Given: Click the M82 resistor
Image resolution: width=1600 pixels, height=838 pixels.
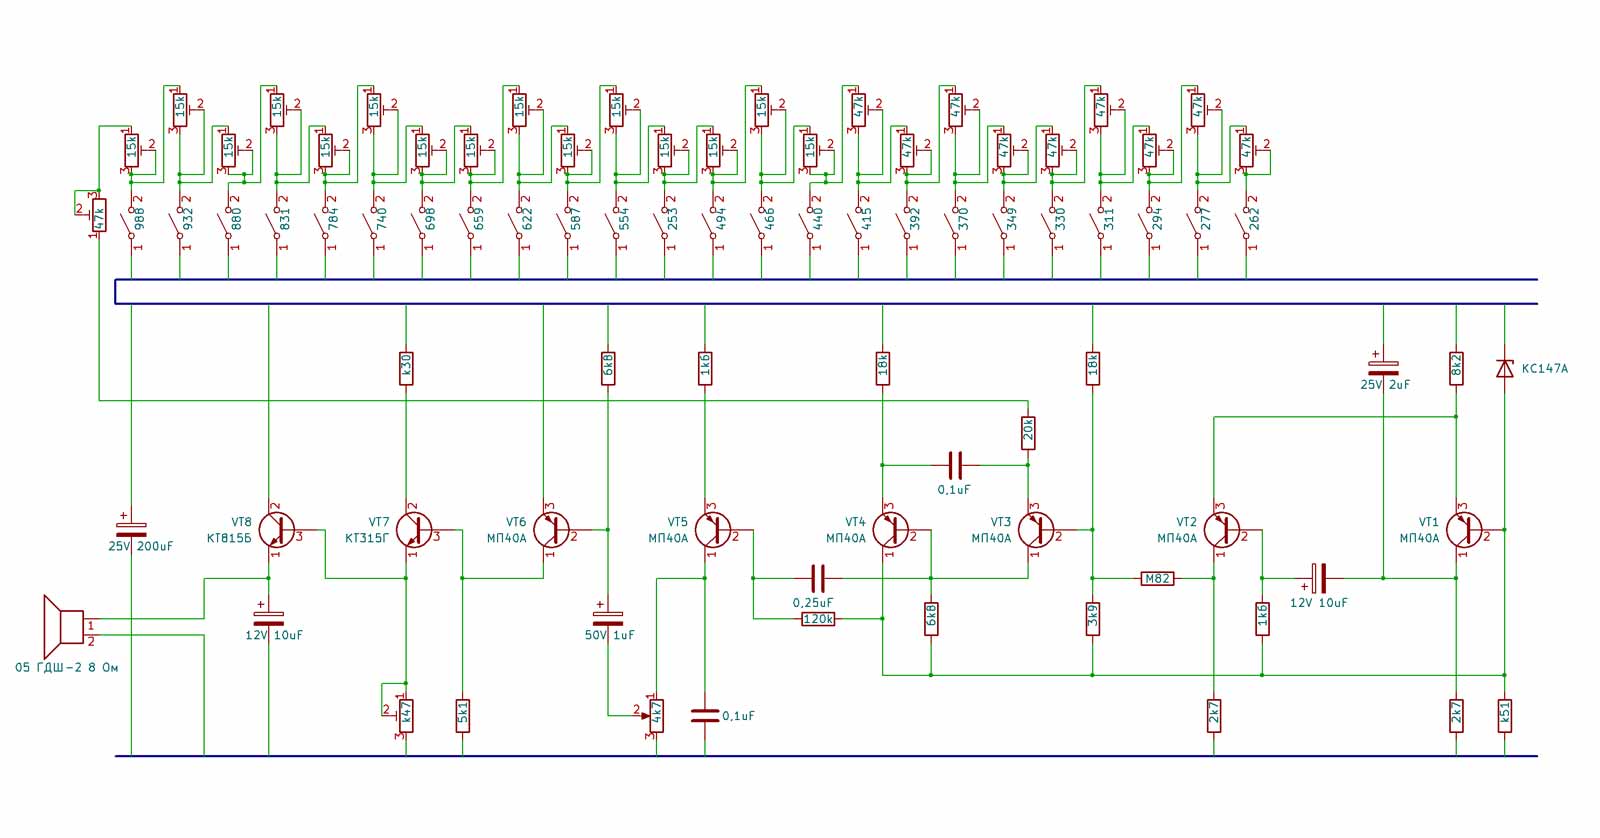Looking at the screenshot, I should pyautogui.click(x=1157, y=578).
